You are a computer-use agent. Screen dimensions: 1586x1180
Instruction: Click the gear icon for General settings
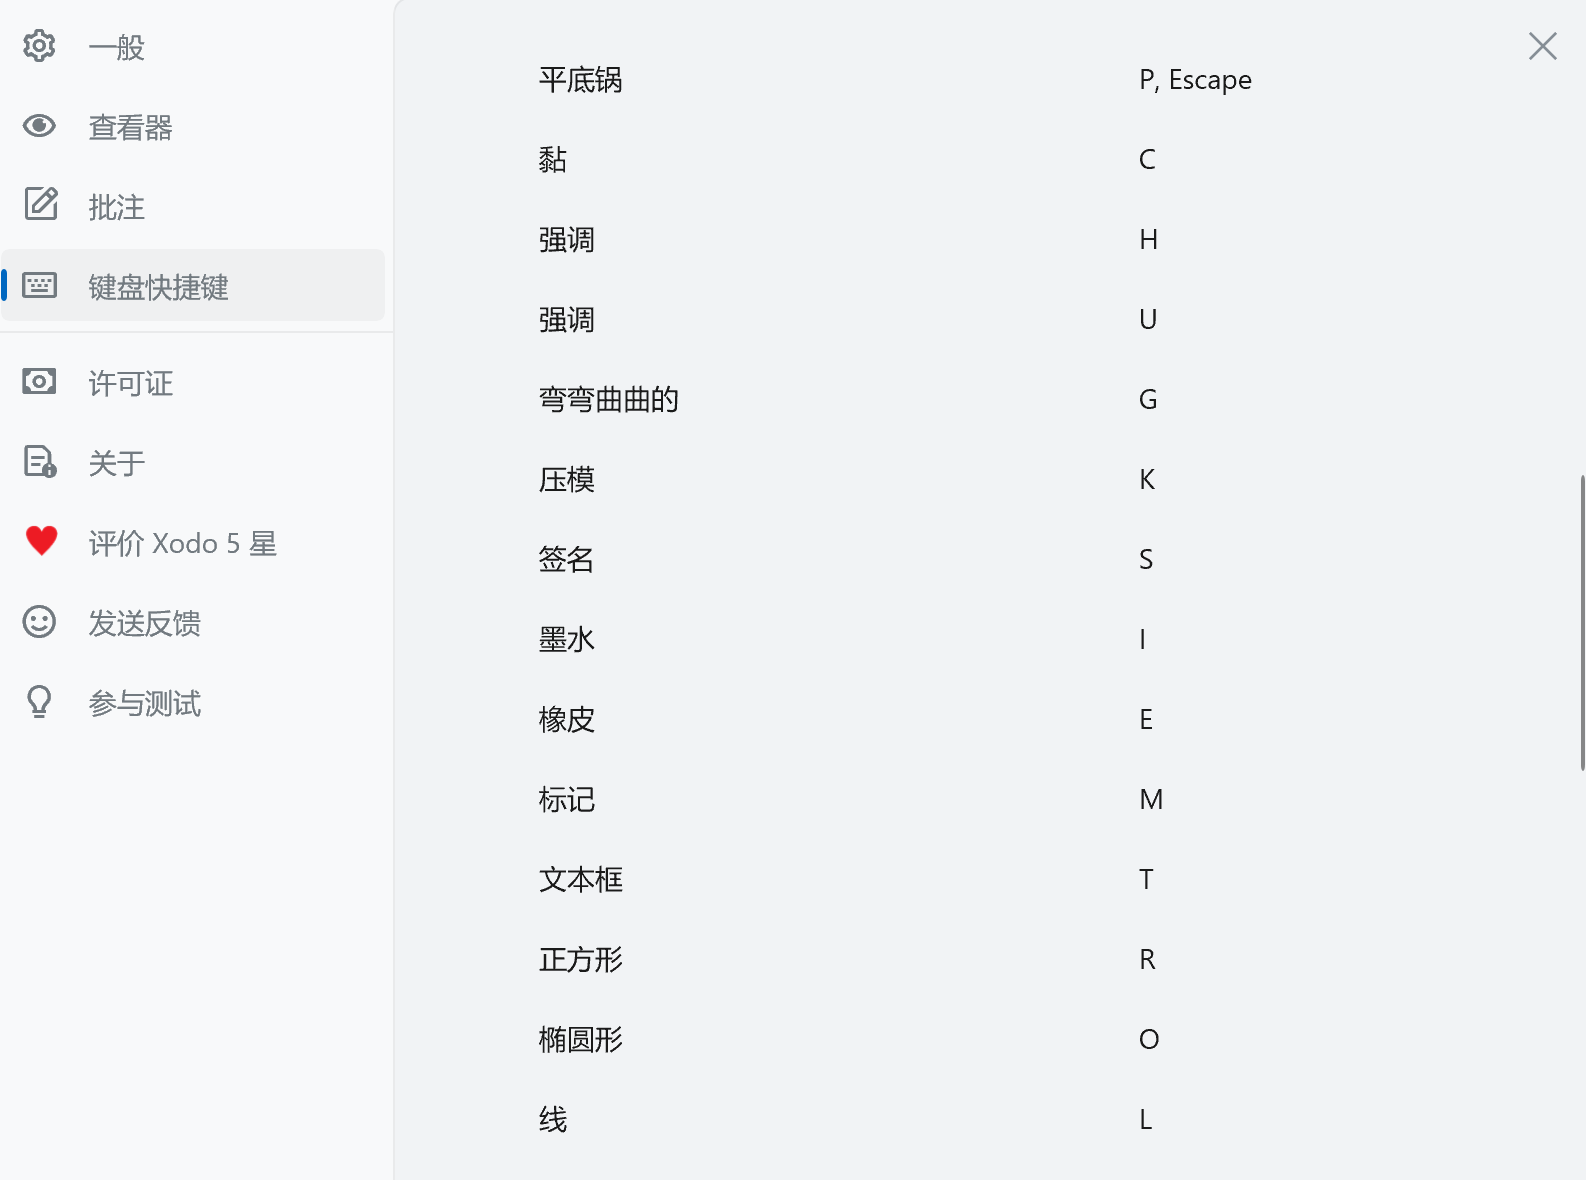[x=39, y=46]
